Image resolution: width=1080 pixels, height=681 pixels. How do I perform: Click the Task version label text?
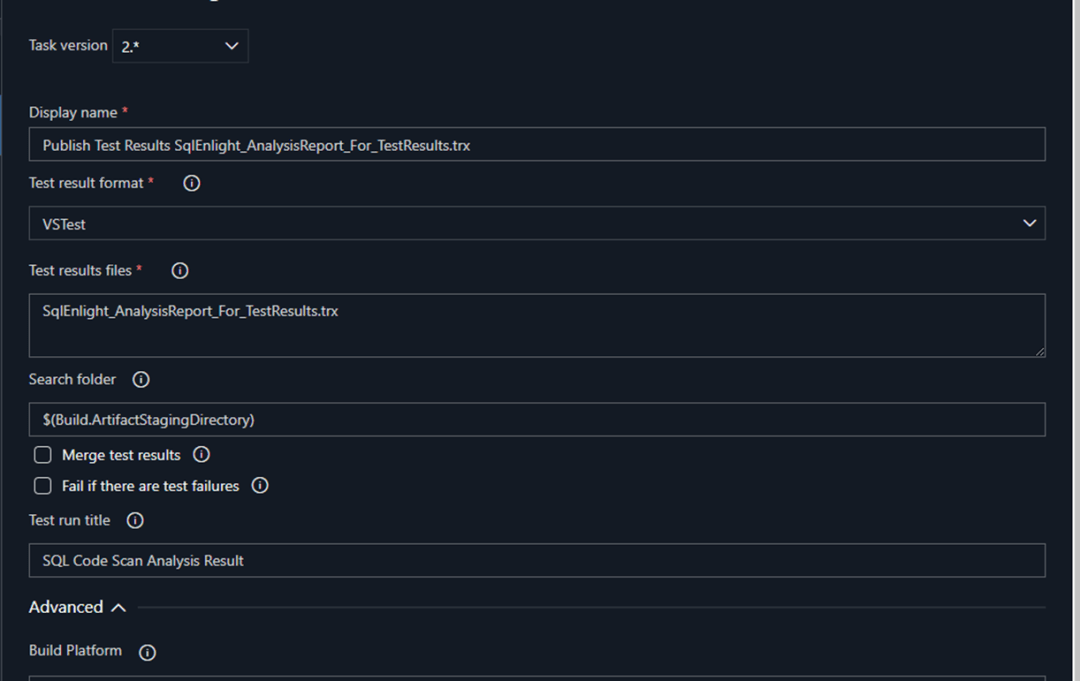coord(67,46)
